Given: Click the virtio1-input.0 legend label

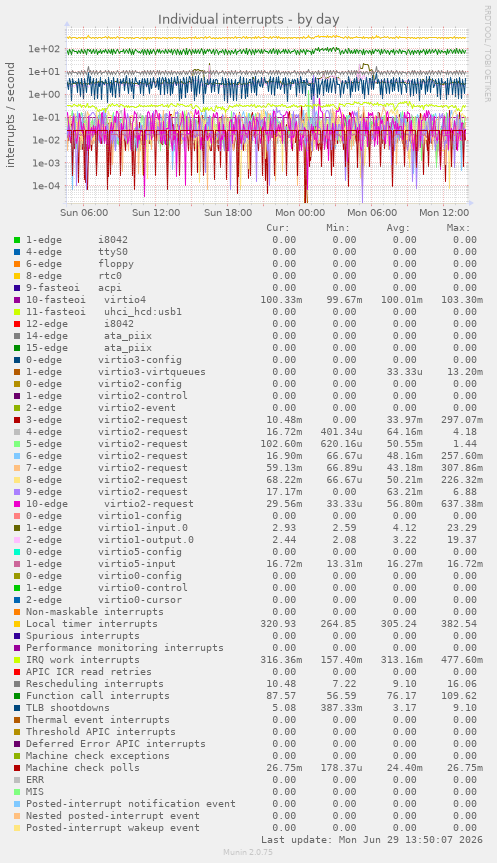Looking at the screenshot, I should point(143,528).
